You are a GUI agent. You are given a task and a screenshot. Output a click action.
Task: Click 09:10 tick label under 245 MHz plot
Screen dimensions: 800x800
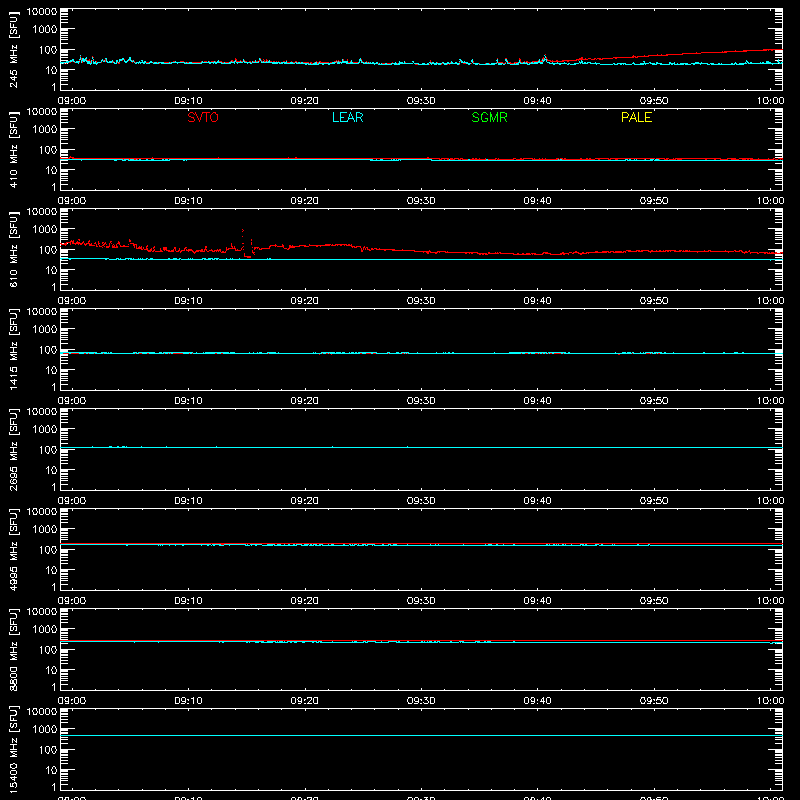coord(188,101)
